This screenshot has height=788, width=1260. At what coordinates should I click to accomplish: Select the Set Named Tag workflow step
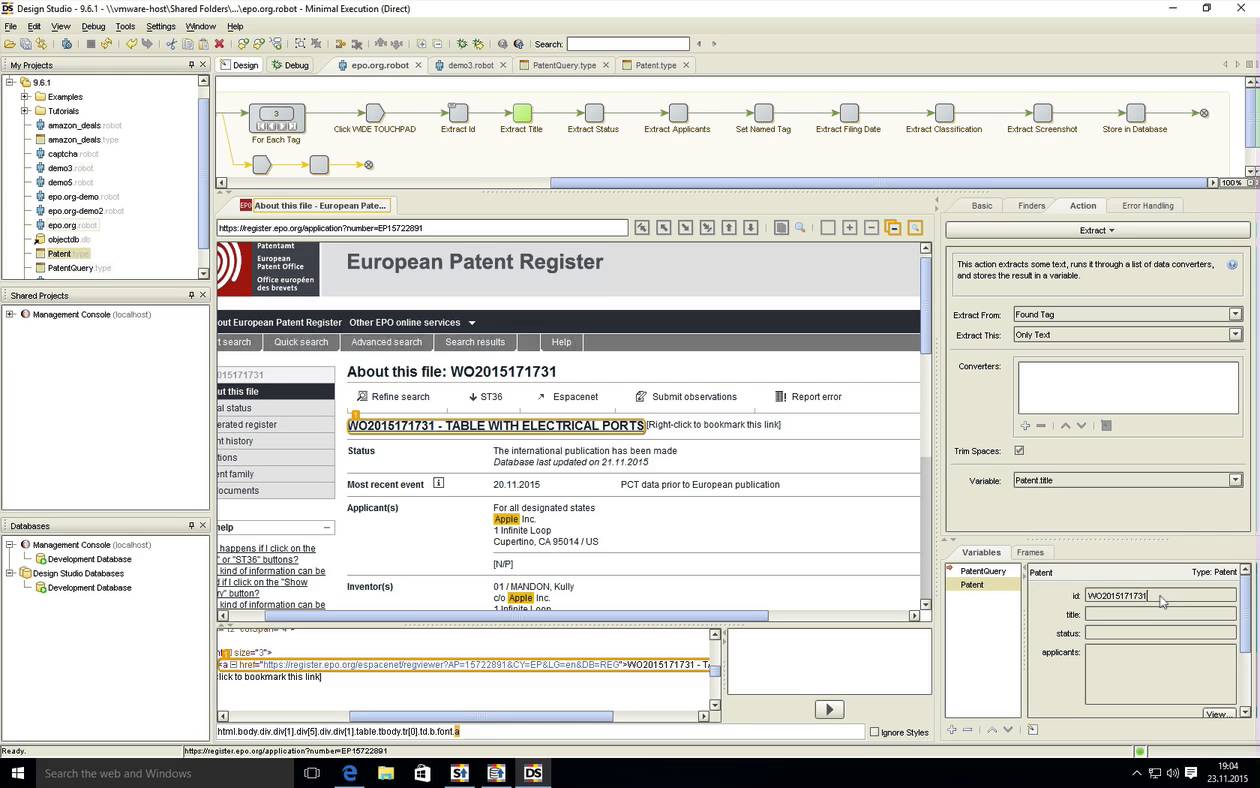pyautogui.click(x=764, y=113)
